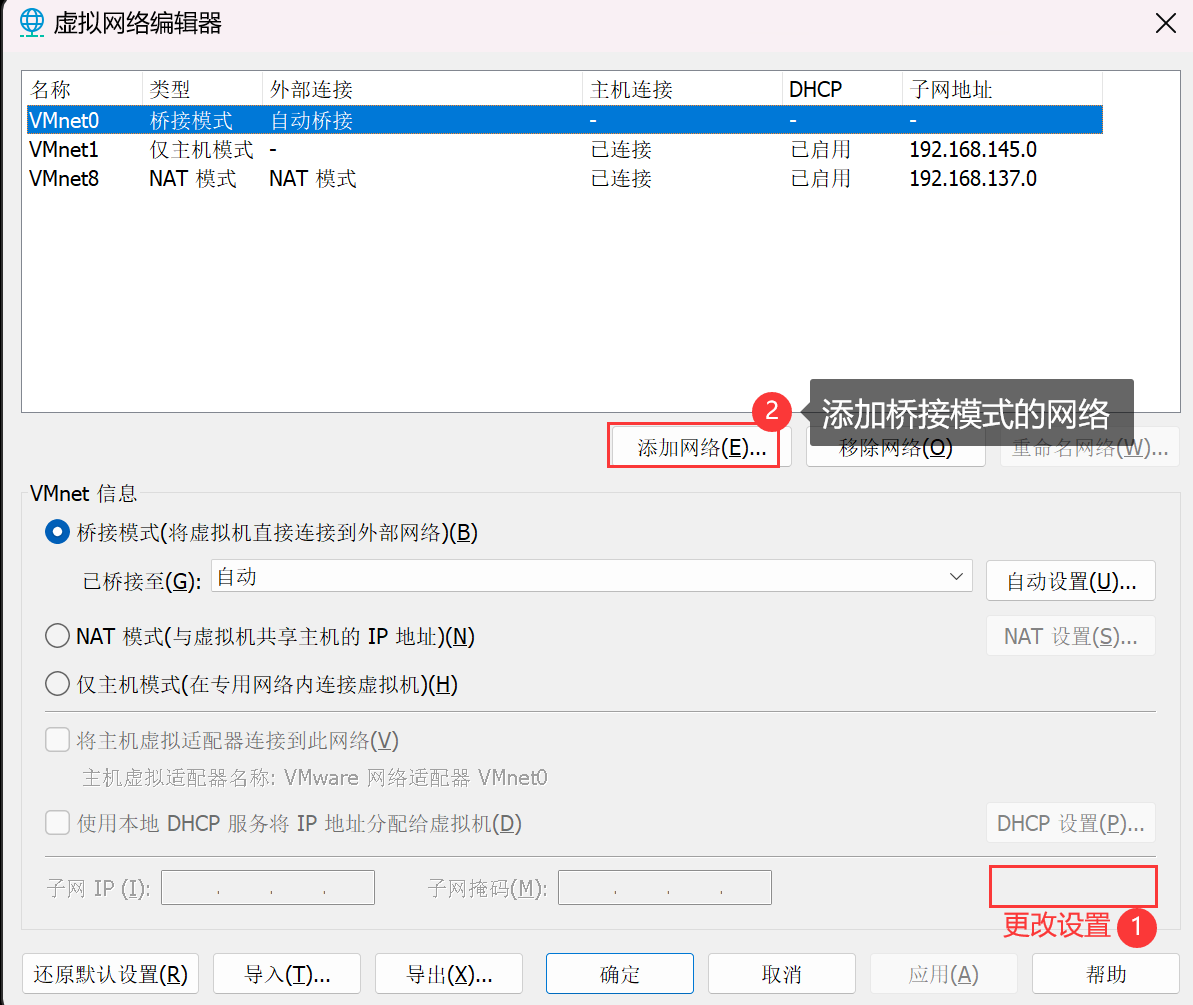Click the DHCP 设置(P)... button
The width and height of the screenshot is (1193, 1005).
1071,823
